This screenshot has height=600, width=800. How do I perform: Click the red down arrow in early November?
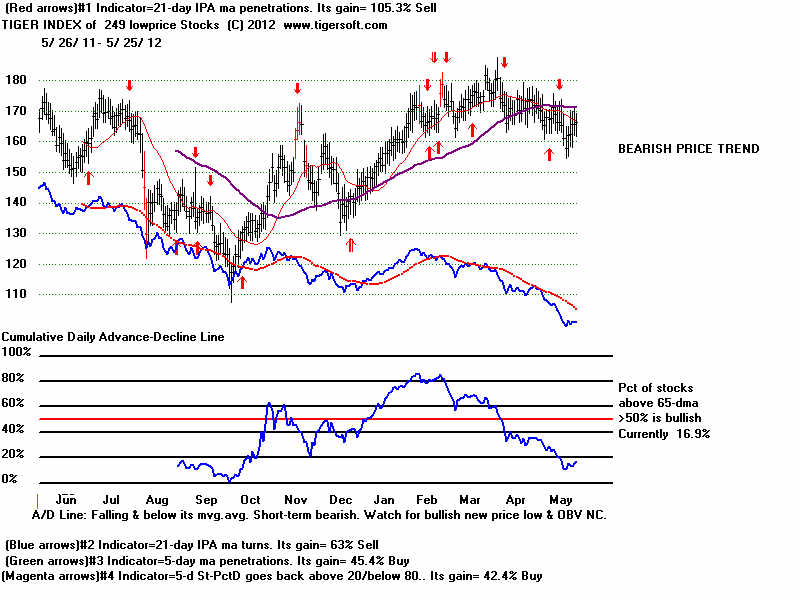pyautogui.click(x=297, y=89)
